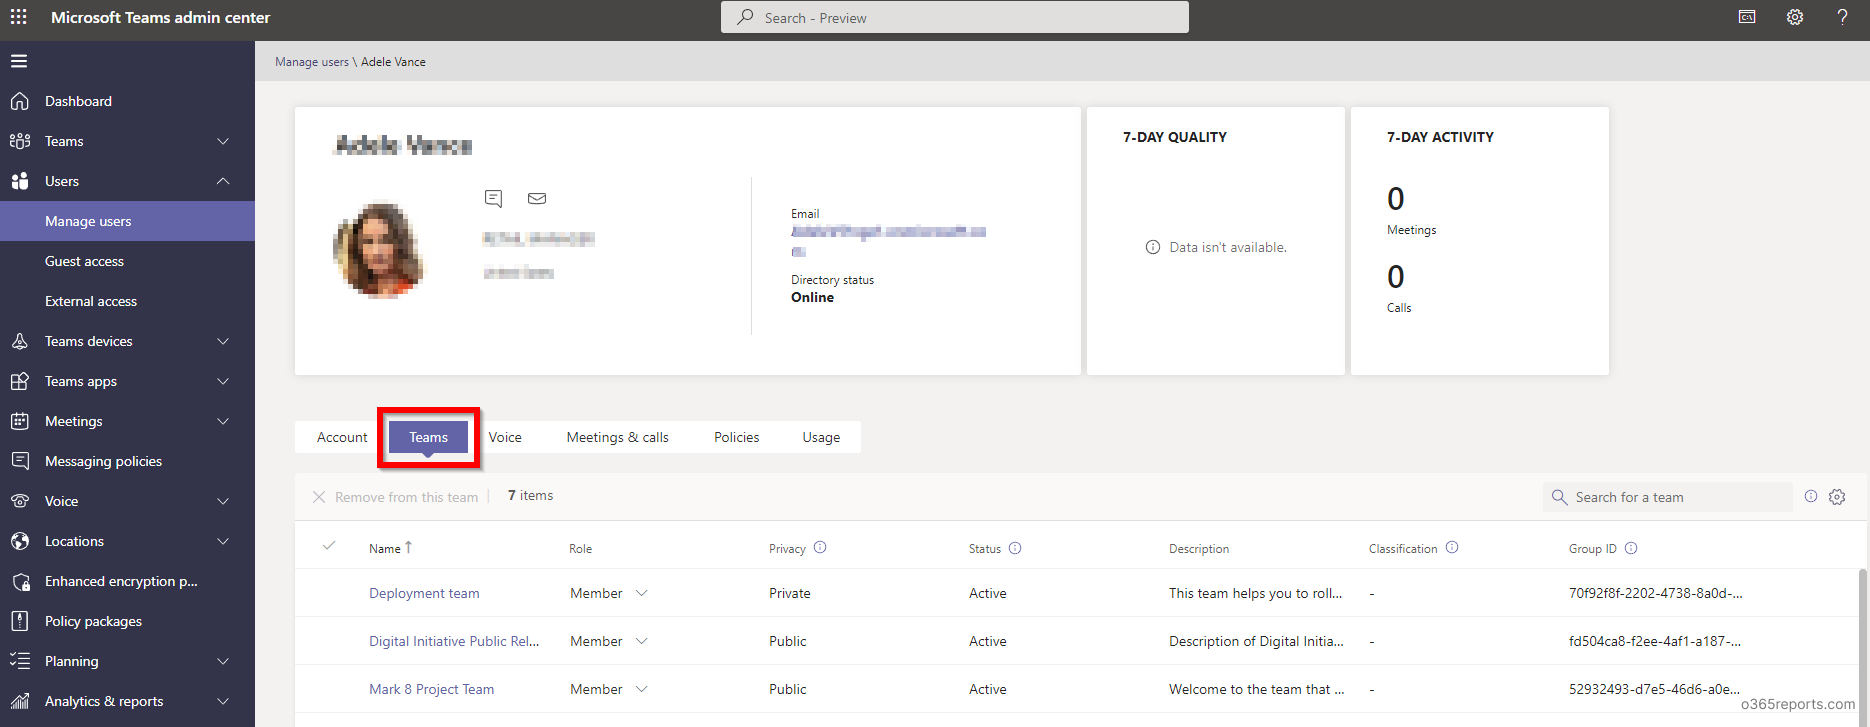This screenshot has height=727, width=1870.
Task: Select the Teams tab
Action: (428, 437)
